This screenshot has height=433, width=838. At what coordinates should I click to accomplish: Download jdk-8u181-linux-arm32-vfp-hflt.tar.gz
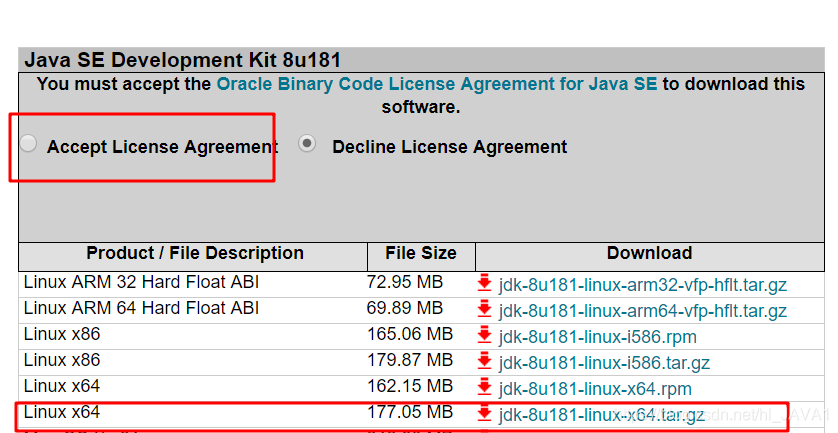pyautogui.click(x=642, y=285)
